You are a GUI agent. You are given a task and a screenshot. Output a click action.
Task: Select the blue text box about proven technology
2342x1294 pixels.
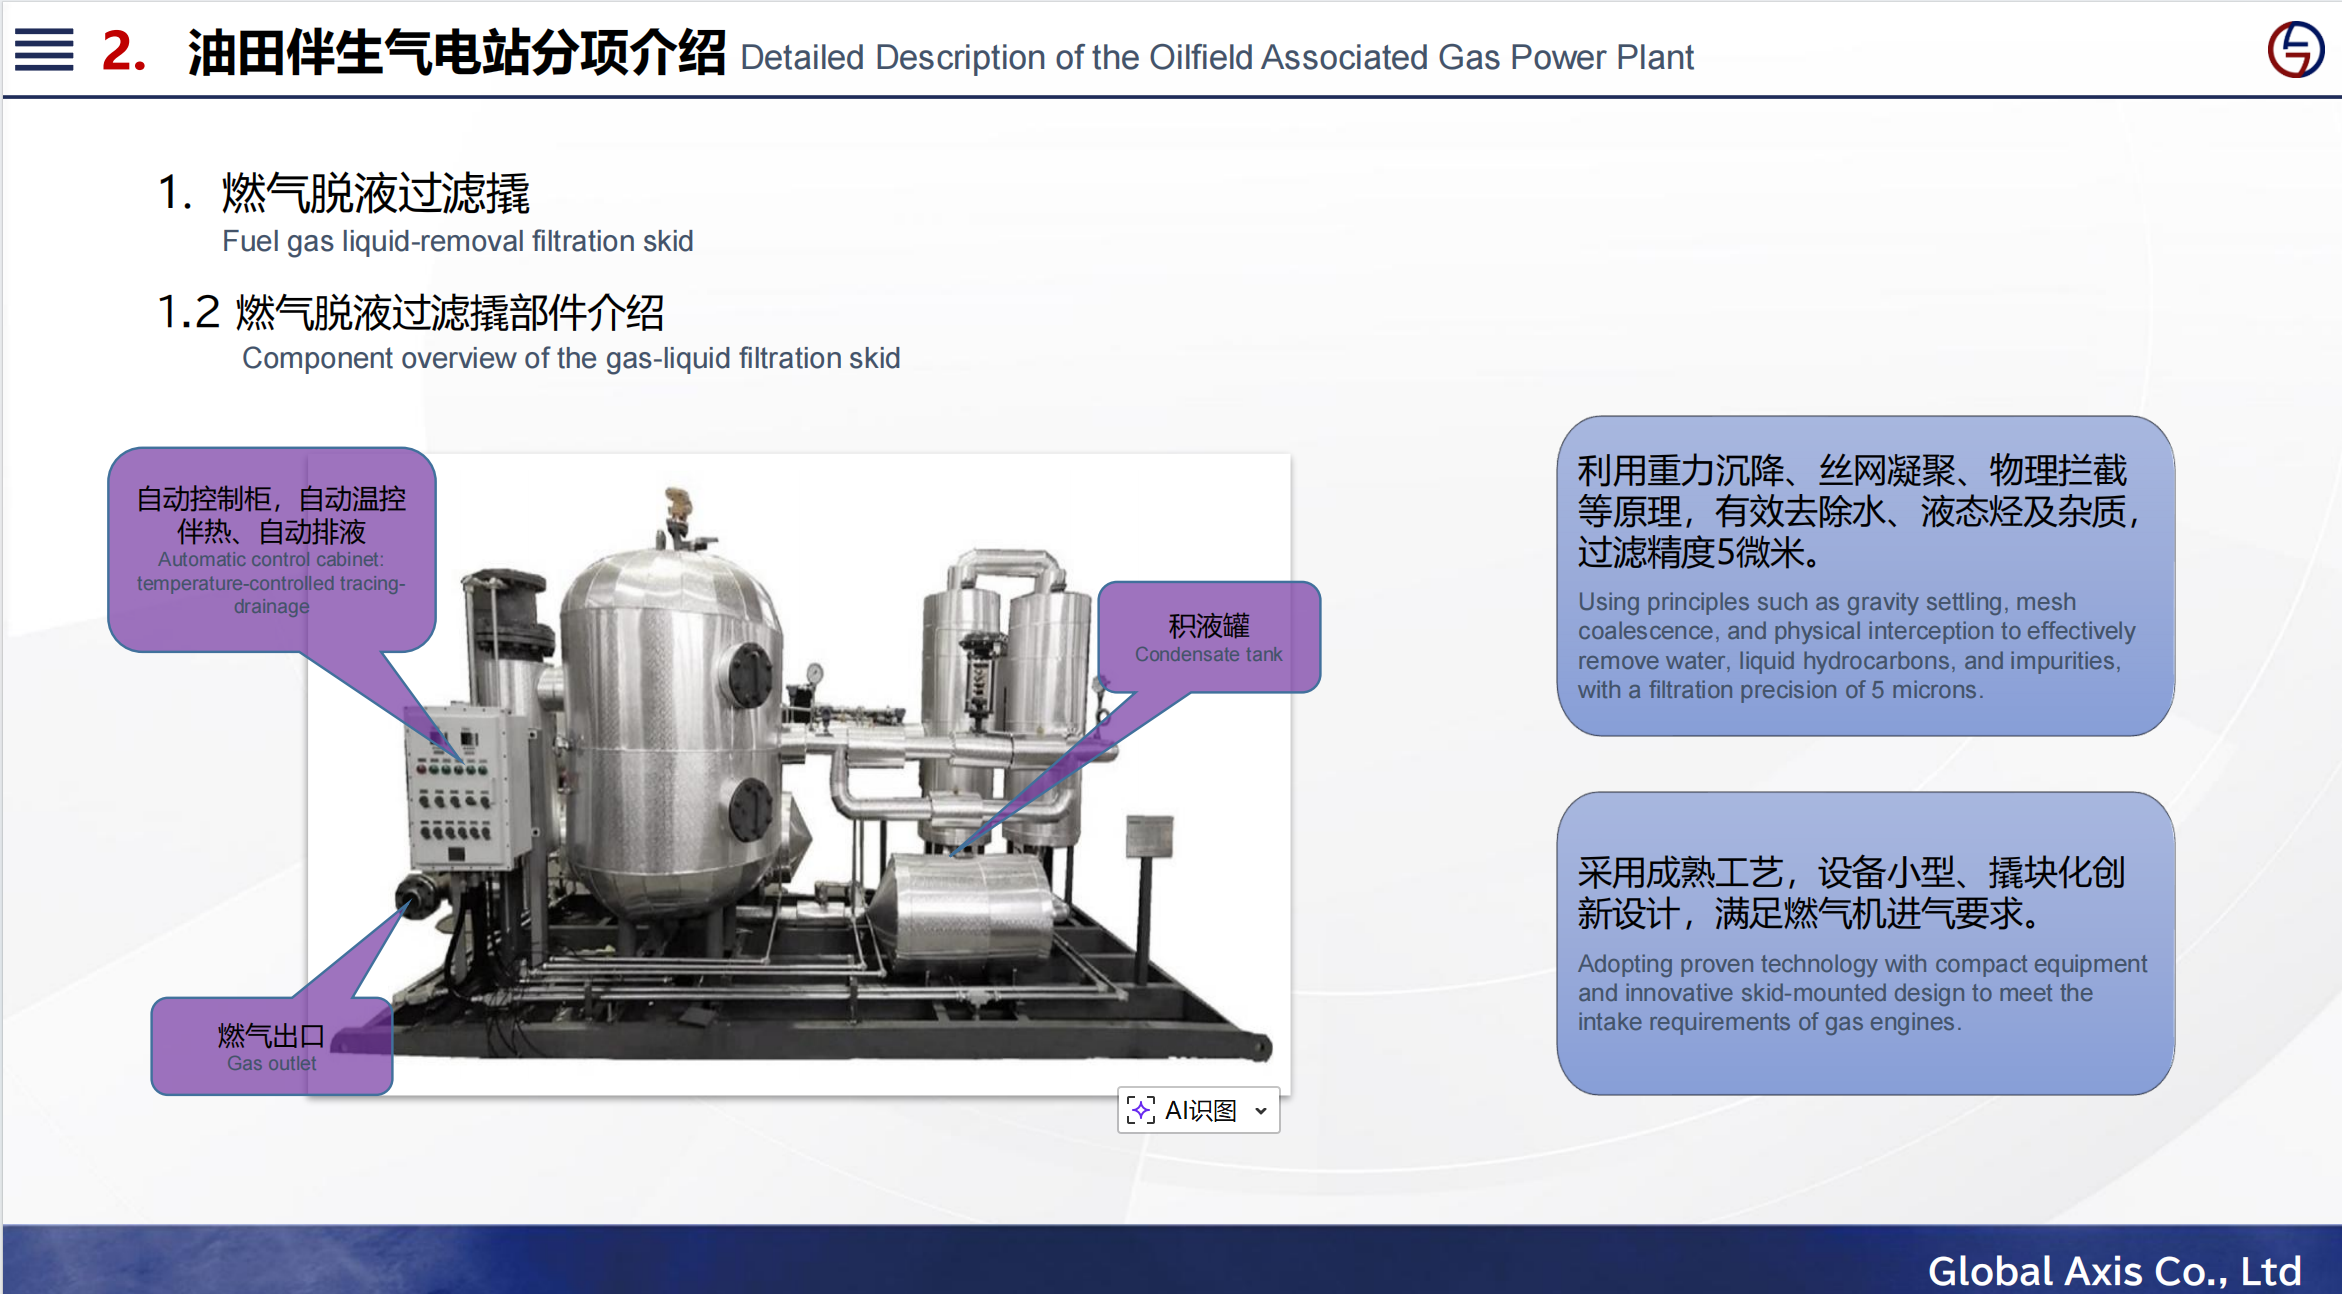click(1864, 942)
